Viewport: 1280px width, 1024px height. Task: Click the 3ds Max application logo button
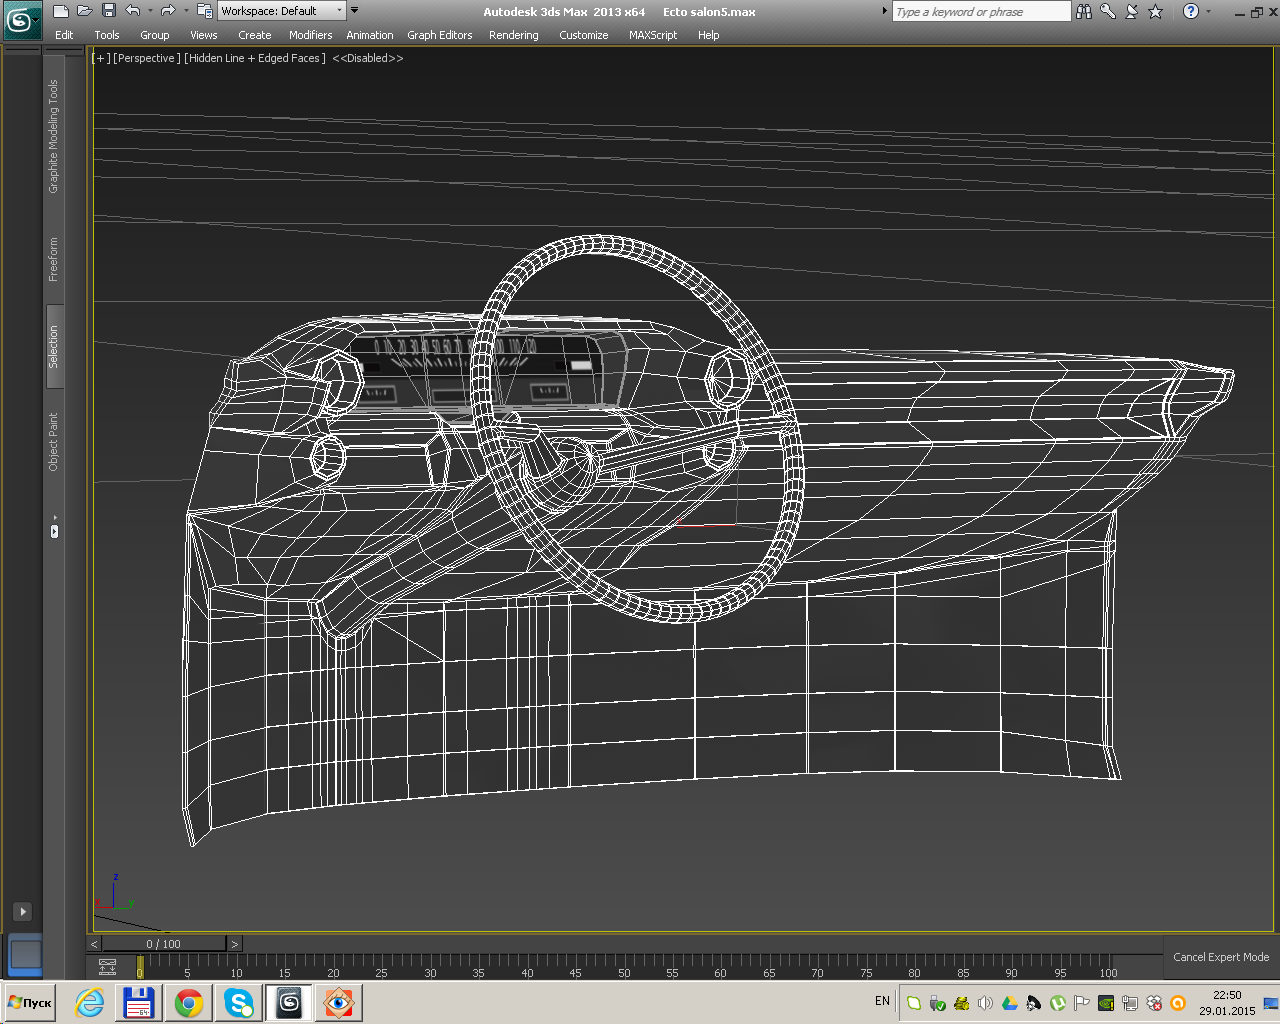tap(20, 20)
